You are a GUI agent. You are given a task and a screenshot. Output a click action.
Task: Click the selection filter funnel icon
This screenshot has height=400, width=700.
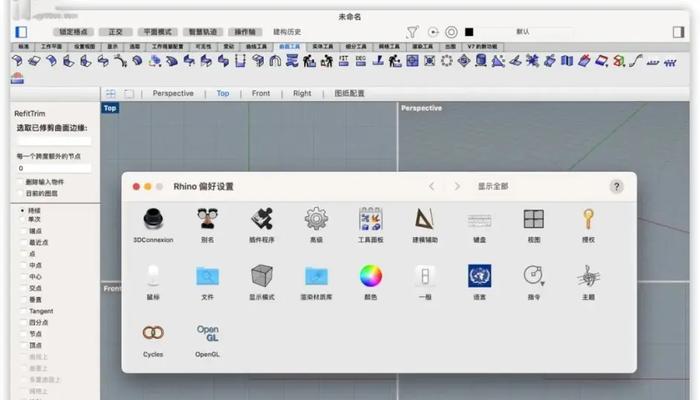(412, 32)
